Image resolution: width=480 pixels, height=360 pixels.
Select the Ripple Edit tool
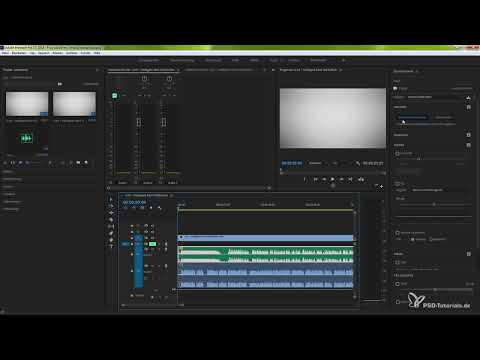coord(111,213)
